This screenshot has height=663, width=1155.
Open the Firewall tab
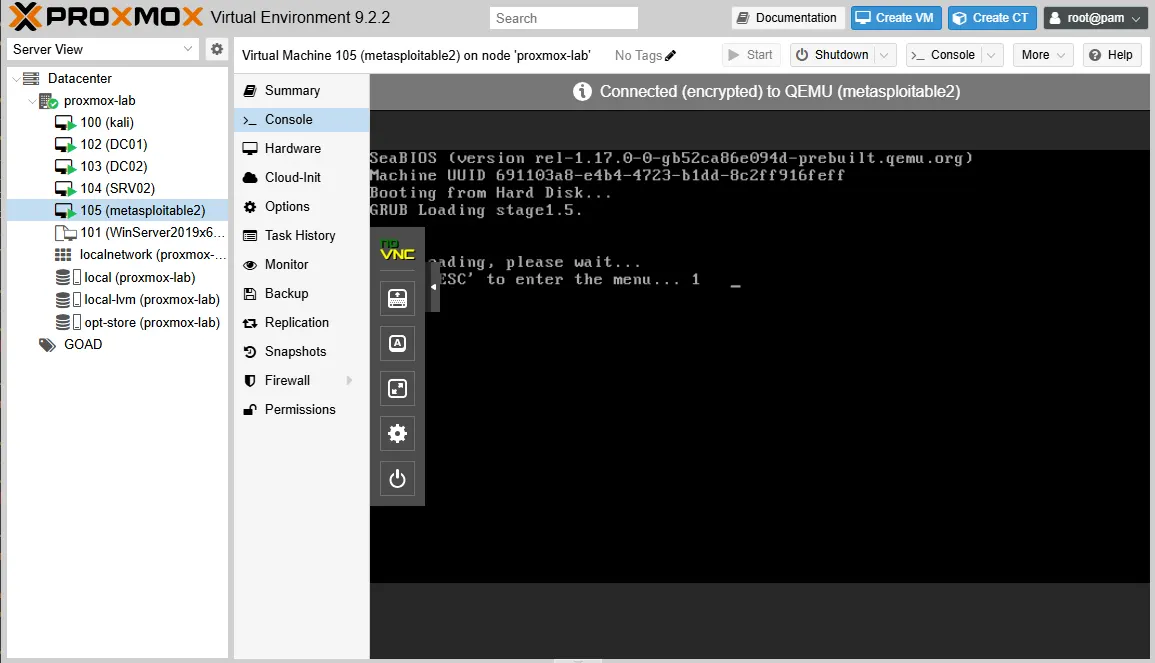302,381
